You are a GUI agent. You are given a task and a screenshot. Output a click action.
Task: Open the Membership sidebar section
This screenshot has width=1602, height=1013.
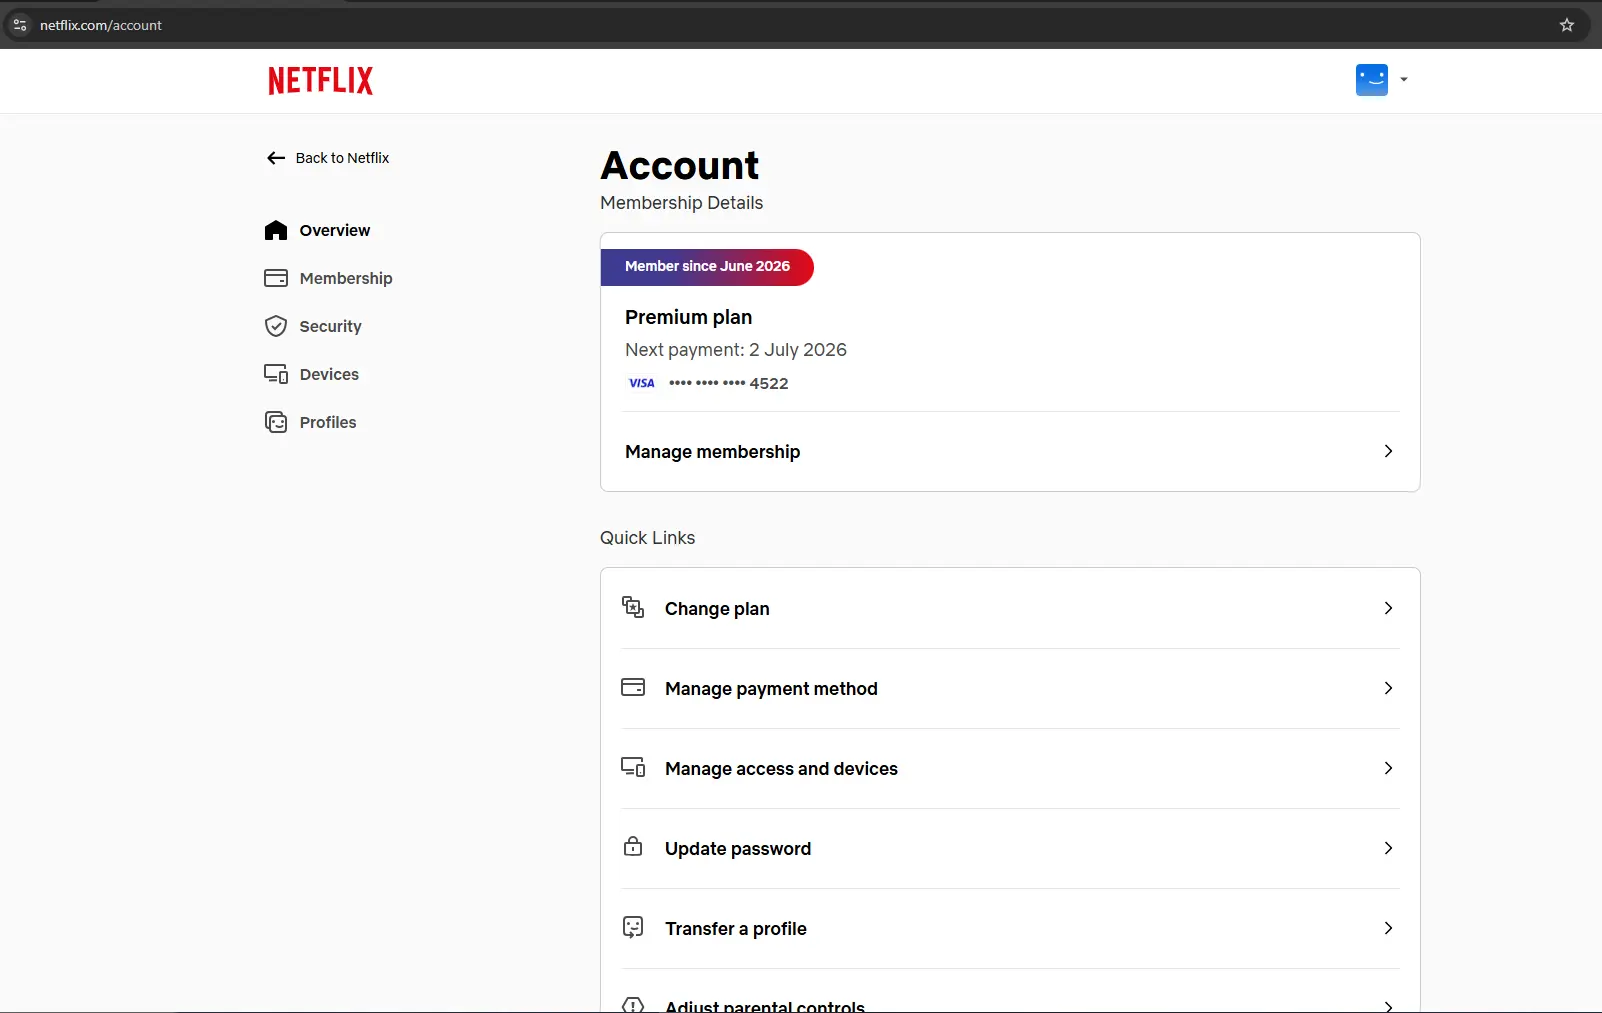click(346, 278)
